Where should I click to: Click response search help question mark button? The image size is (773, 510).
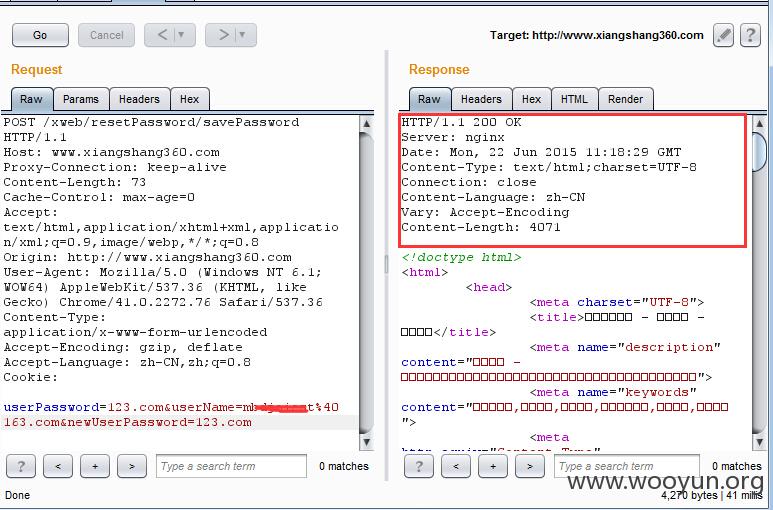coord(419,466)
